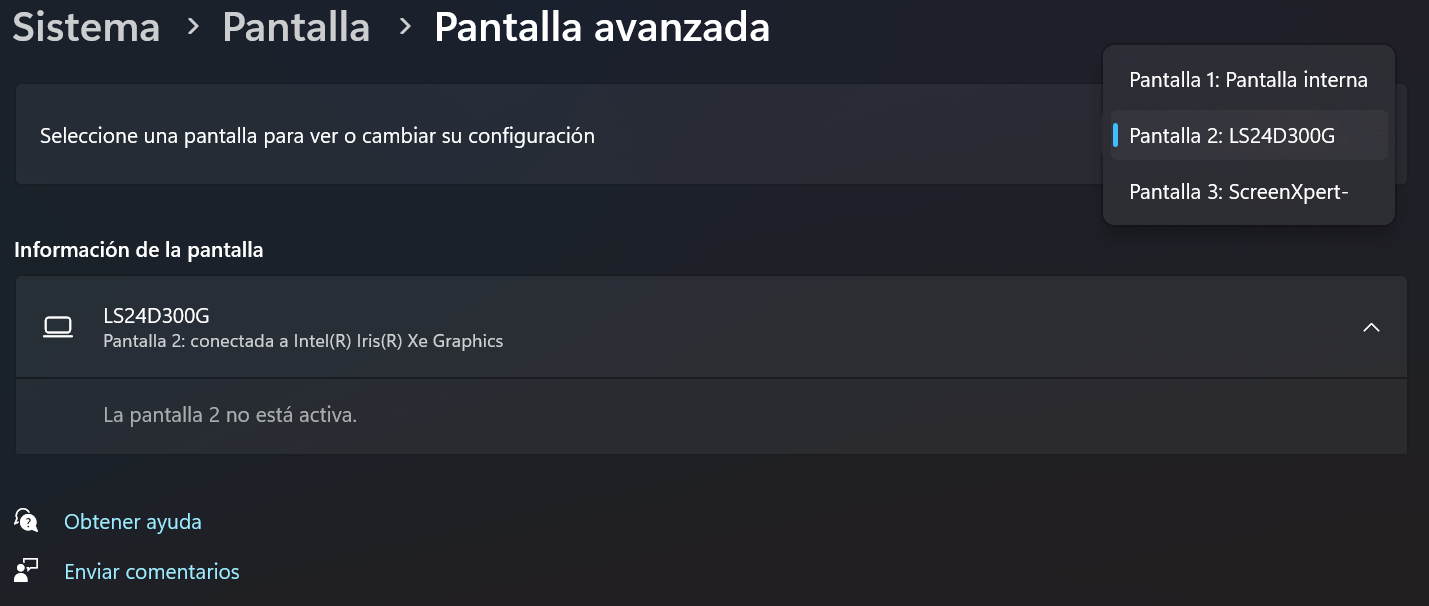Click the 'Seleccione una pantalla' setting label
Viewport: 1429px width, 606px height.
coord(317,136)
